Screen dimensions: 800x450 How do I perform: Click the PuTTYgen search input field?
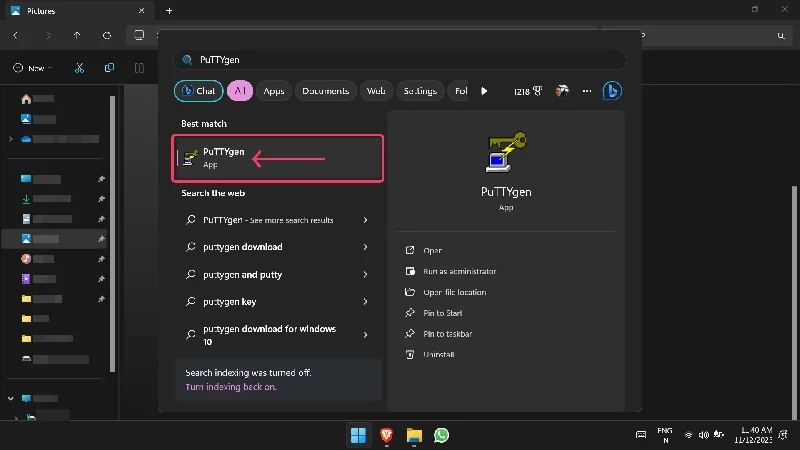[x=399, y=60]
